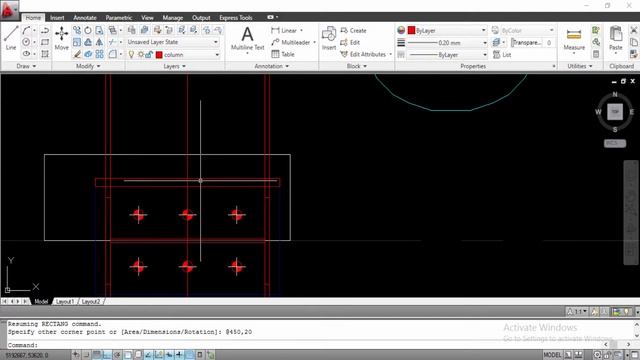Switch to the Annotate ribbon tab

point(85,18)
